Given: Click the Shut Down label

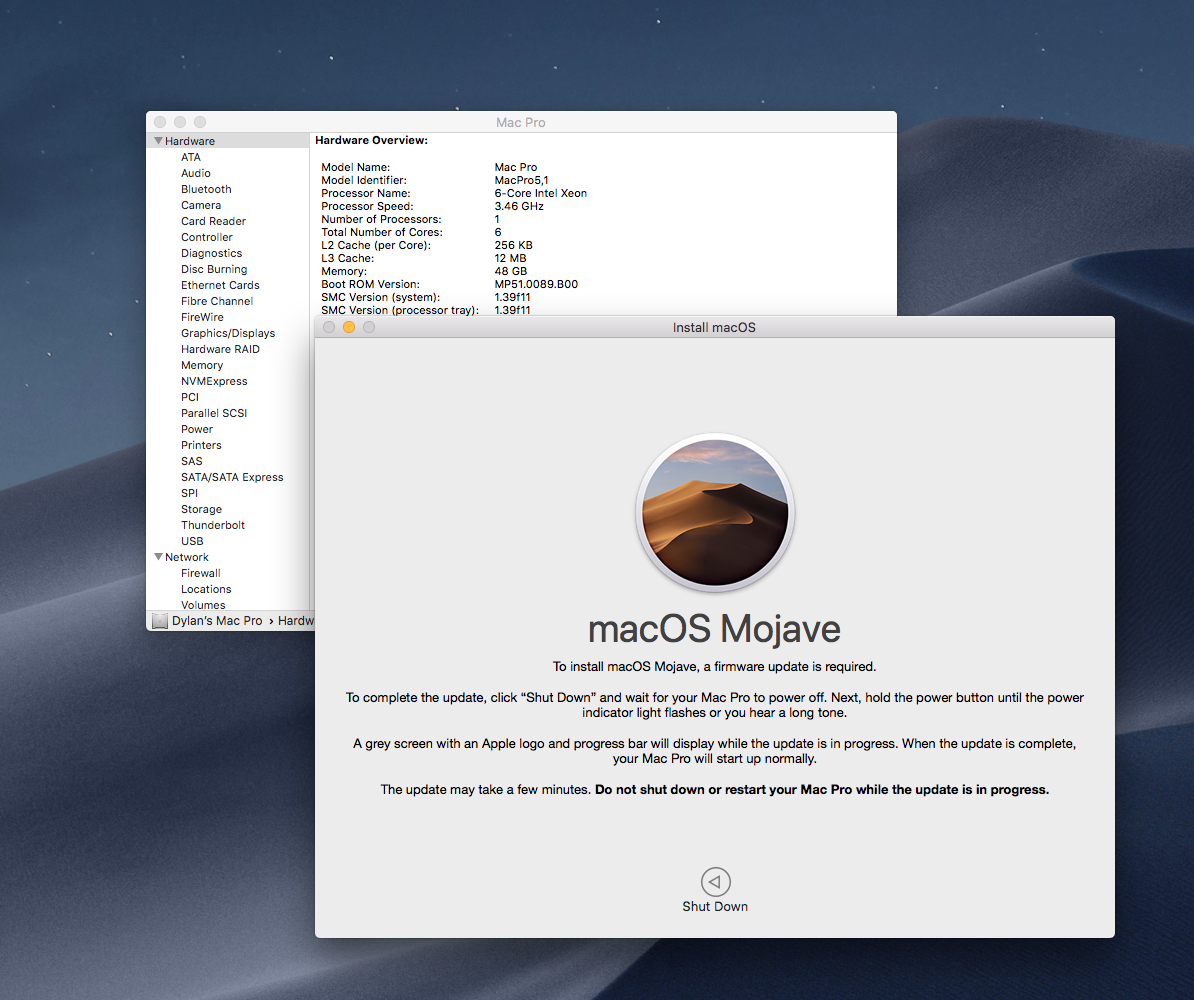Looking at the screenshot, I should coord(715,906).
